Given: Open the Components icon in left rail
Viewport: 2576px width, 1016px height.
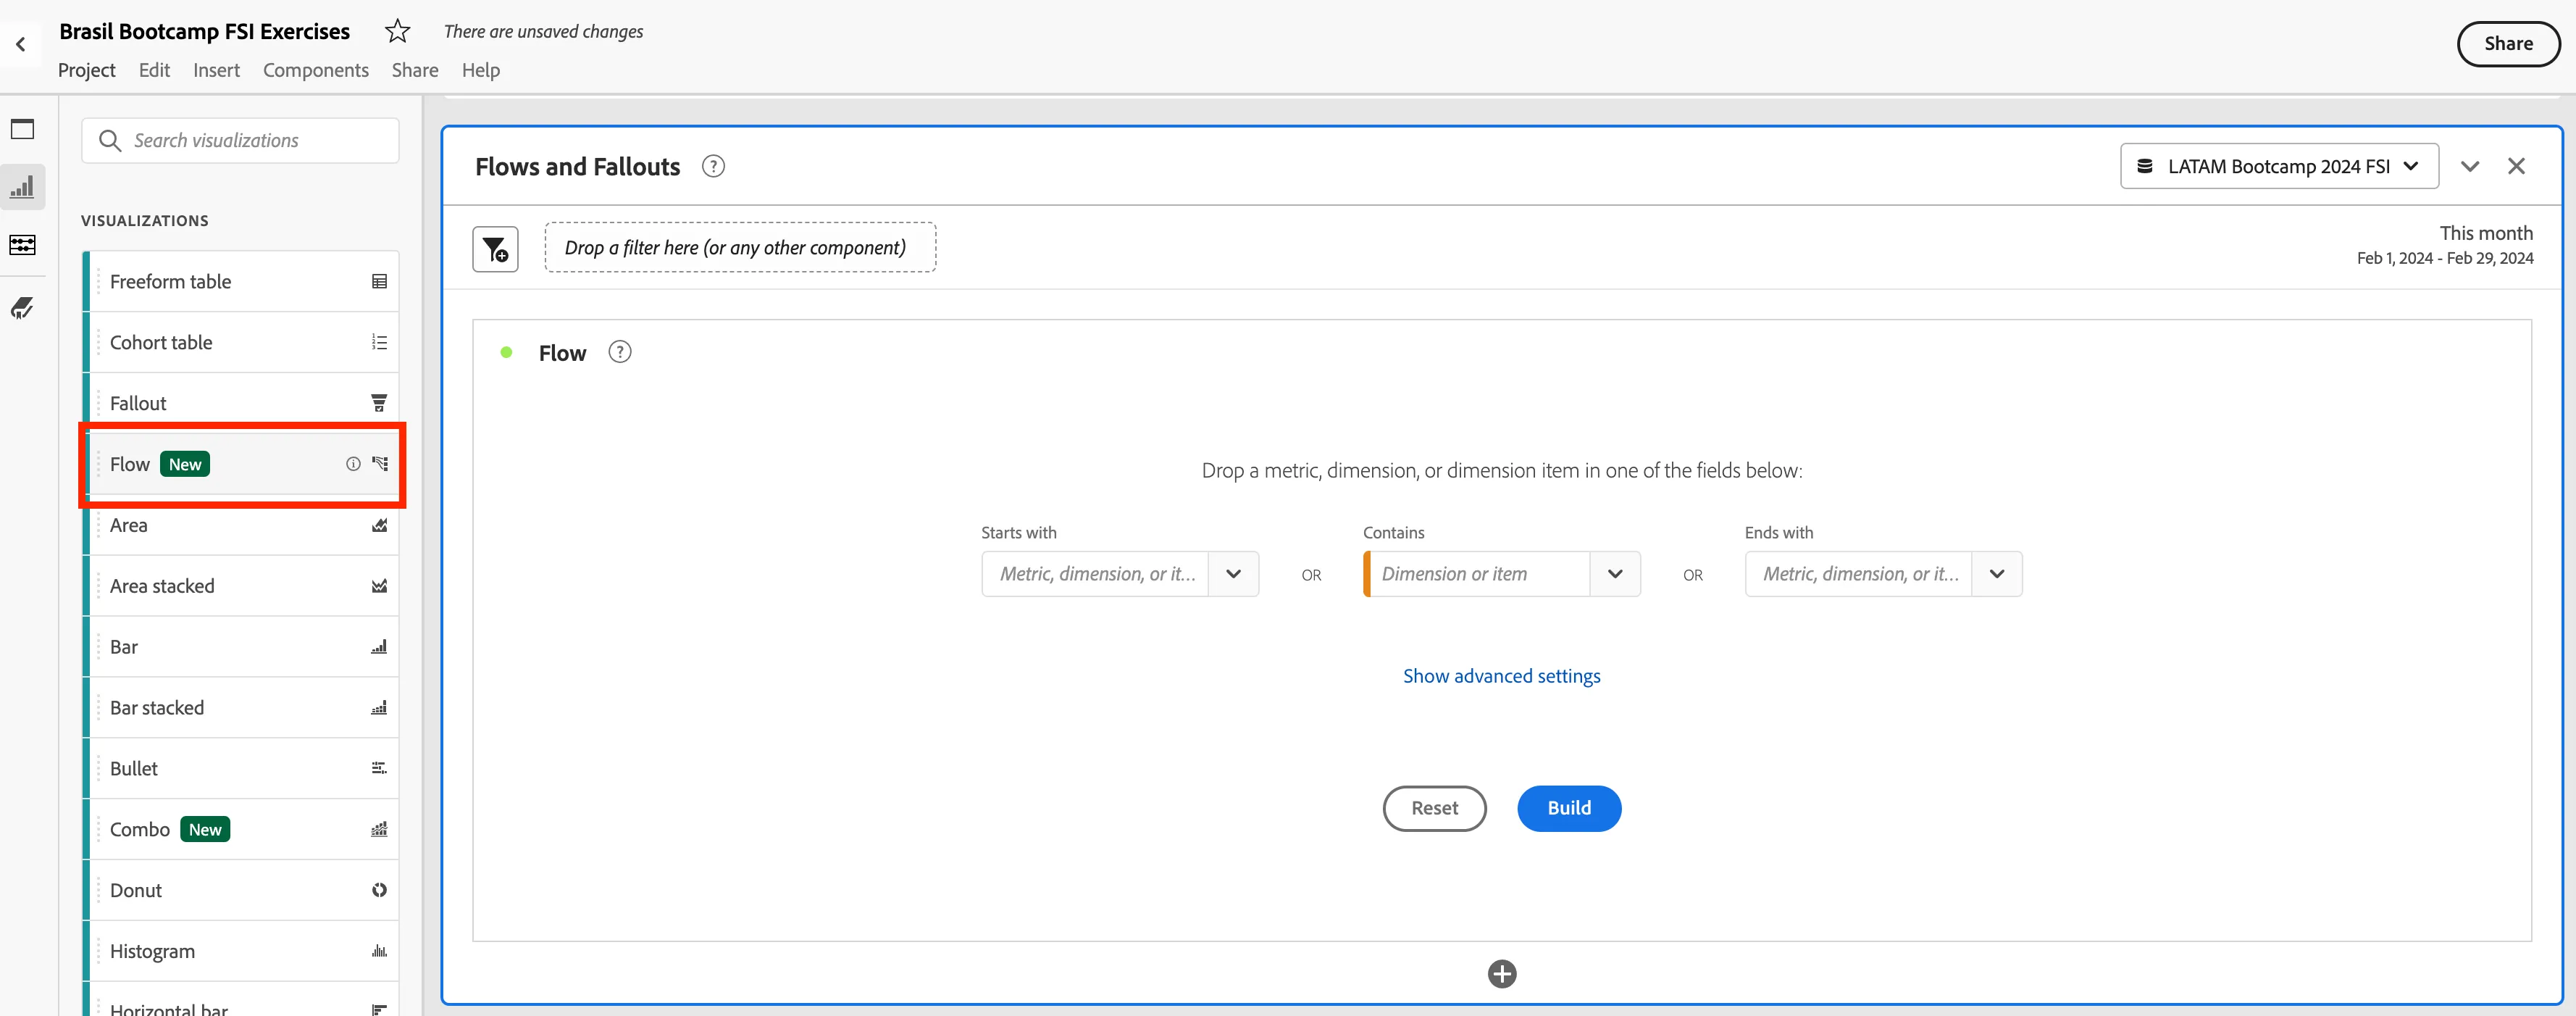Looking at the screenshot, I should [x=22, y=245].
